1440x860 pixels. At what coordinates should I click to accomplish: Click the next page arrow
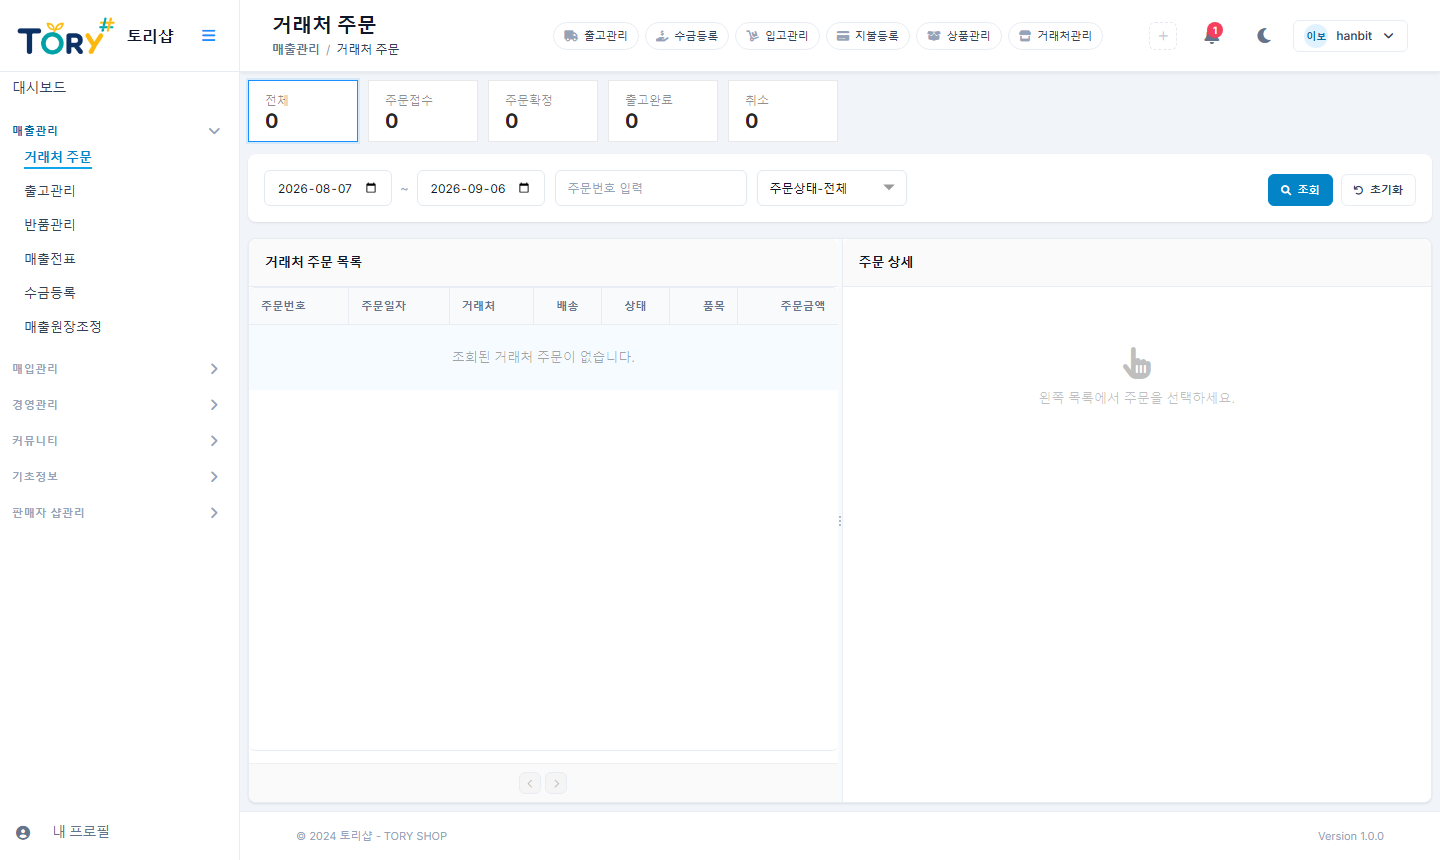click(557, 783)
